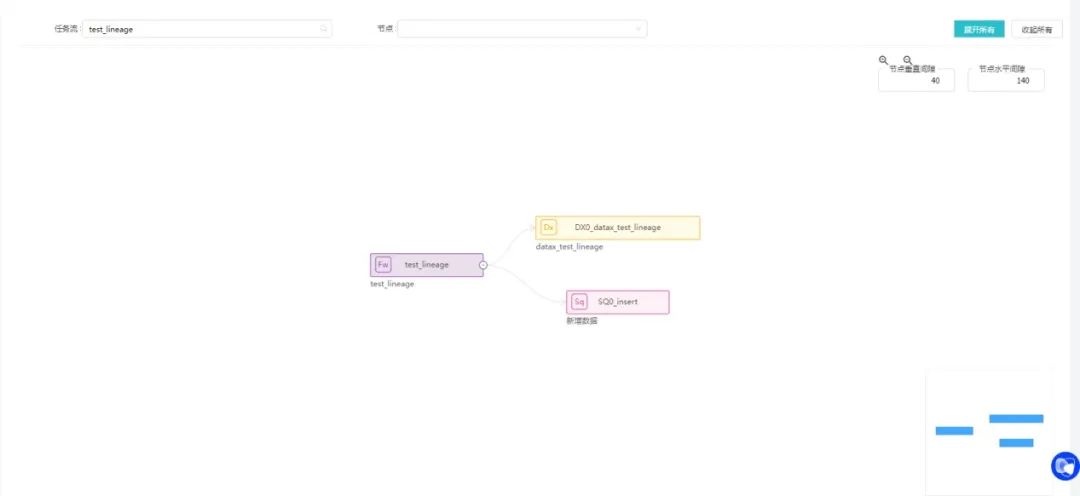Click the Fw icon on test_lineage node

[383, 265]
